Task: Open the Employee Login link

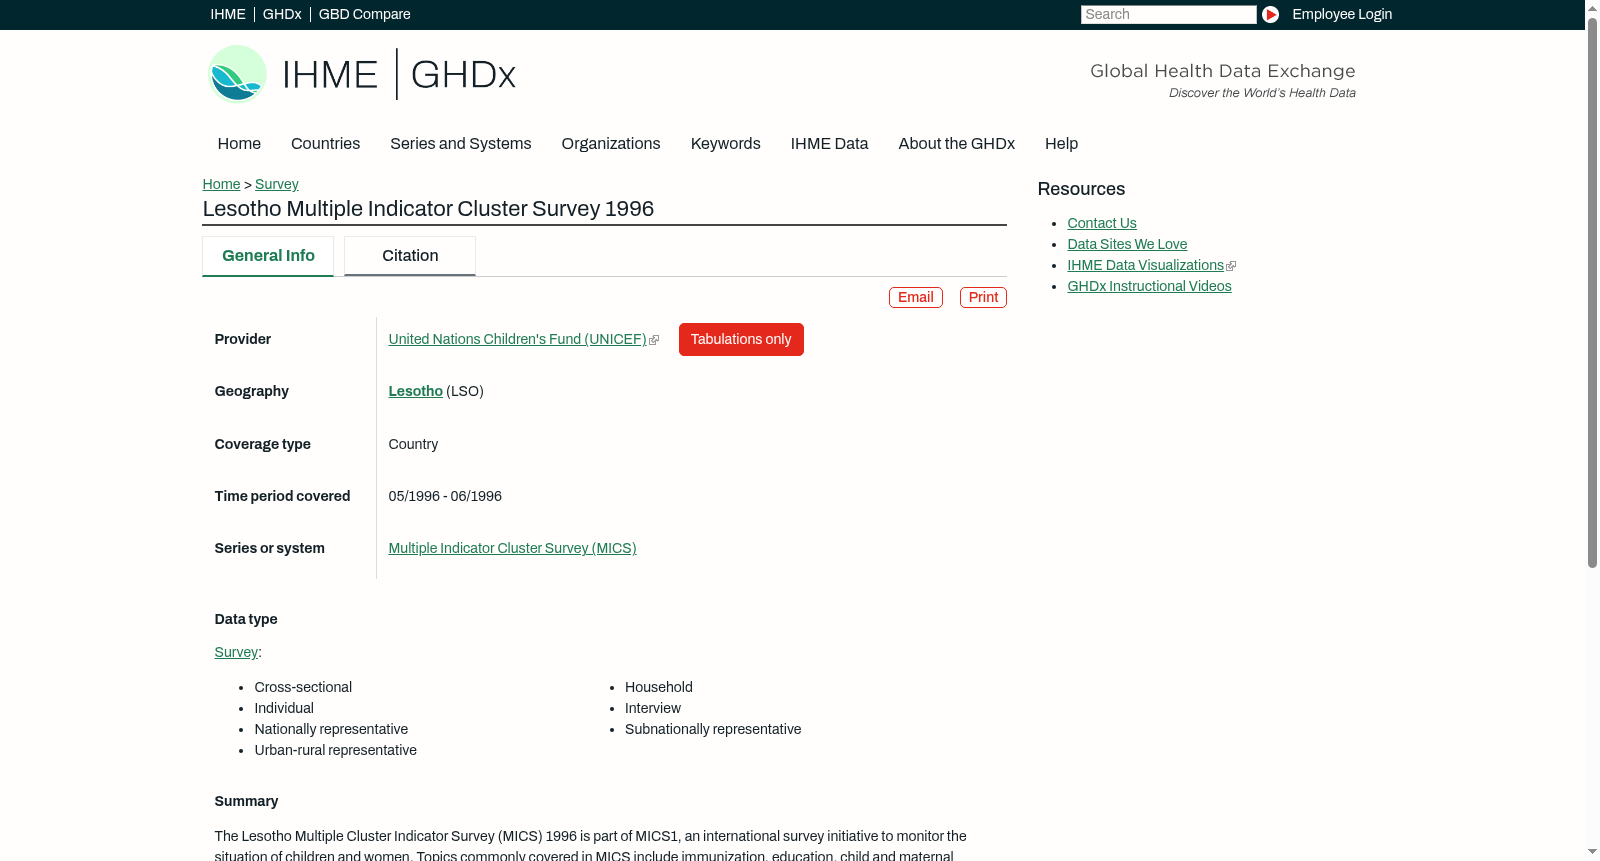Action: (x=1342, y=14)
